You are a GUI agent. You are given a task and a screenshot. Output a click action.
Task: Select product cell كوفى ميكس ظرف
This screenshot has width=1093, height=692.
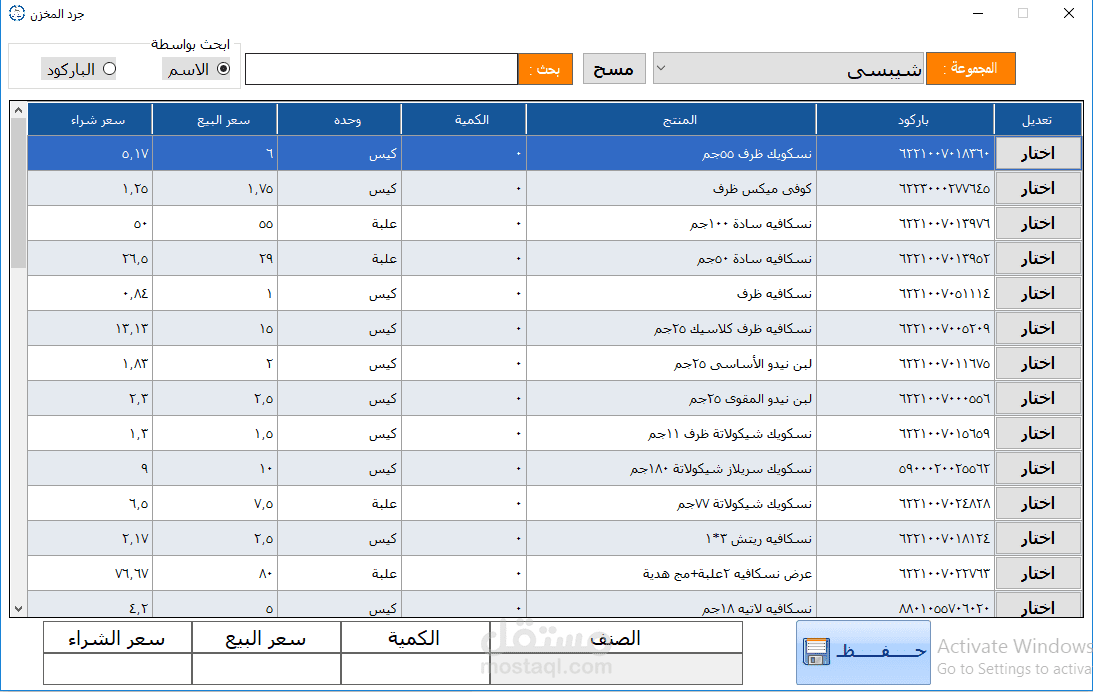point(671,188)
